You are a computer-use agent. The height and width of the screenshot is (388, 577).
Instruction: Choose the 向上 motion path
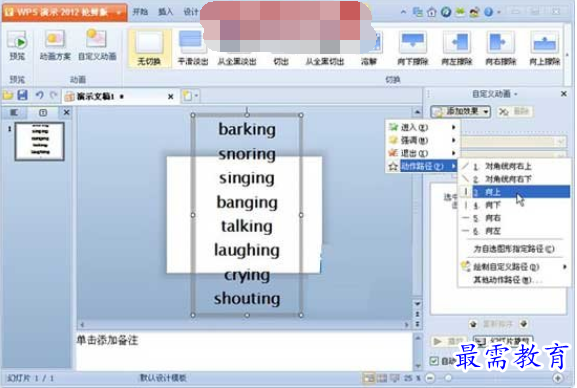click(514, 192)
